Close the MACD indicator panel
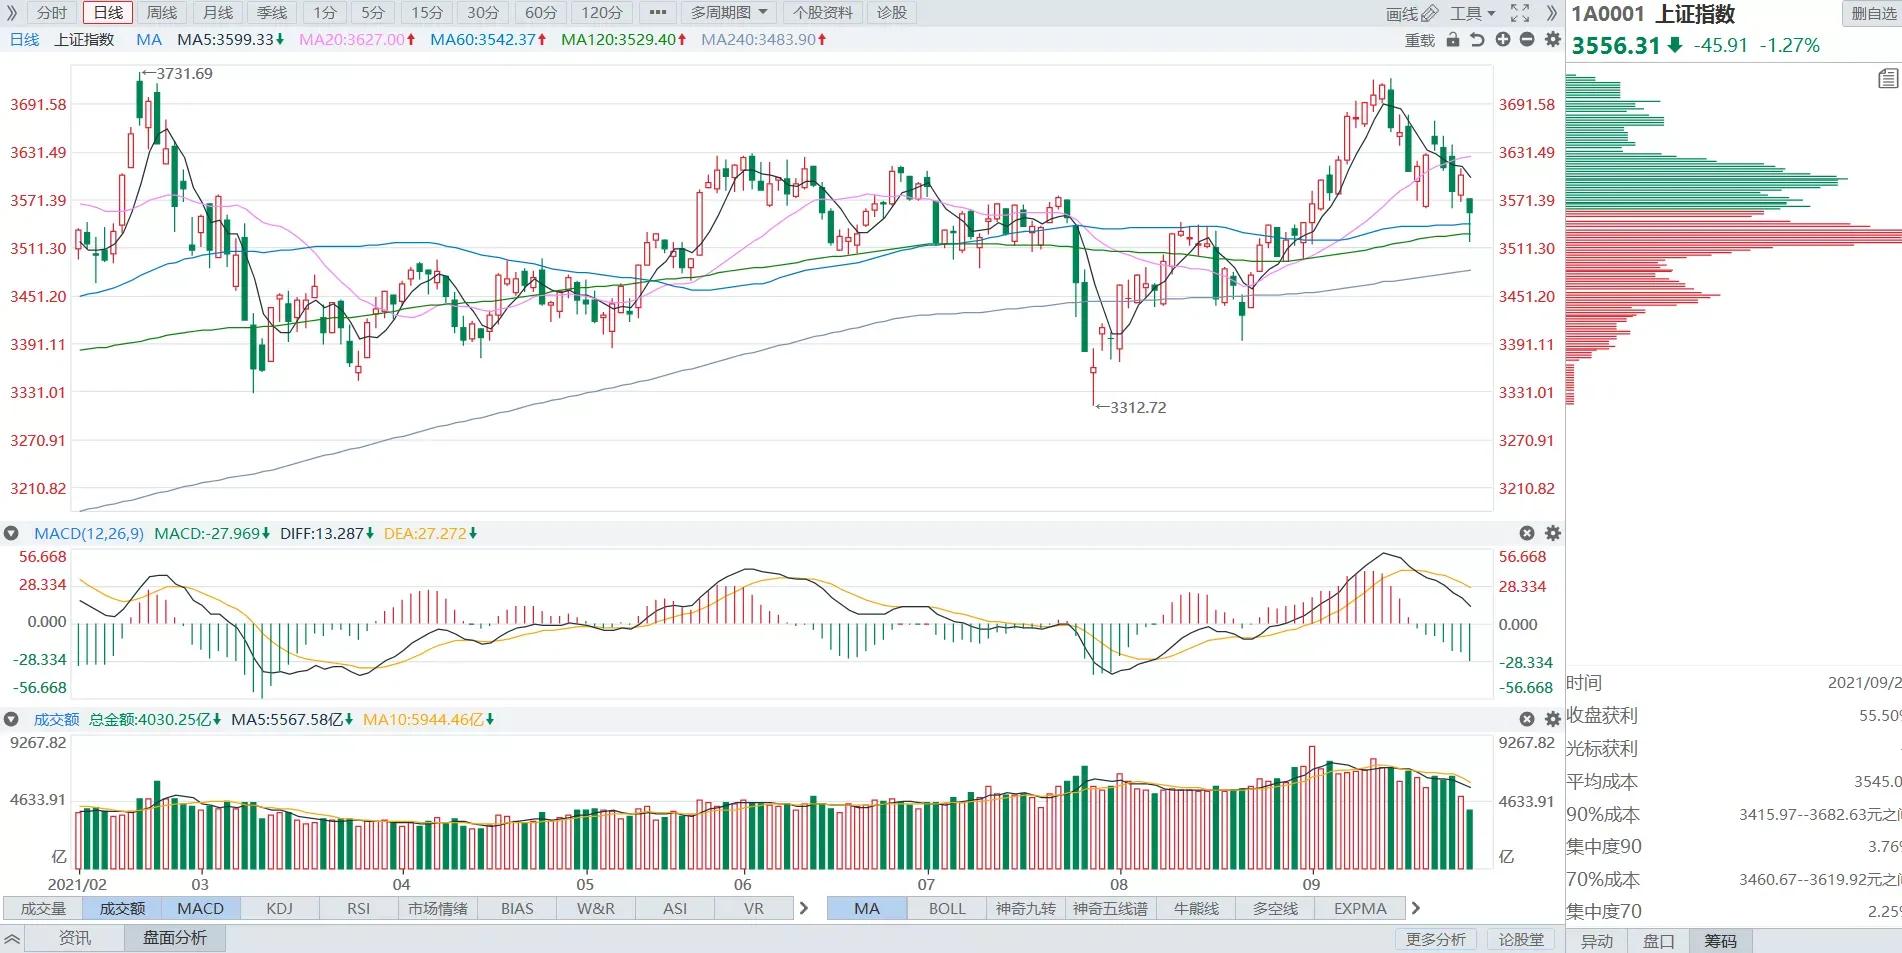 (x=1527, y=534)
